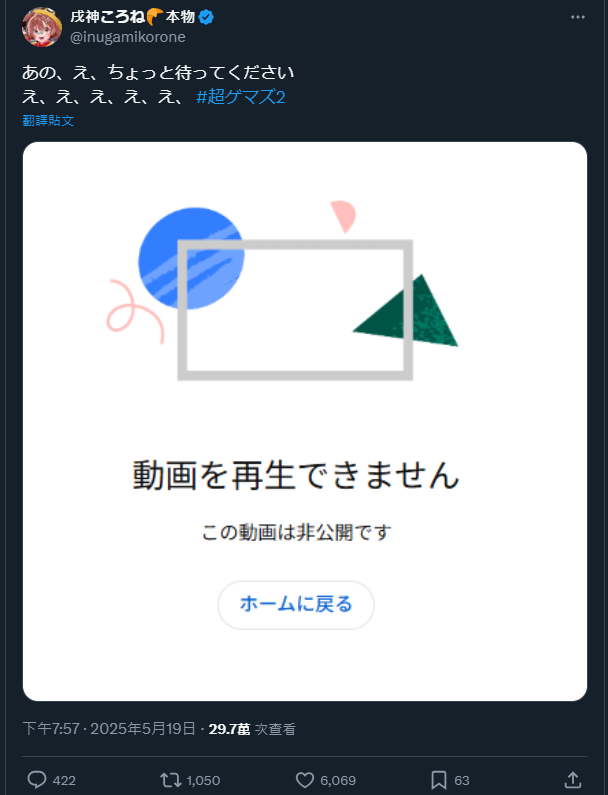The height and width of the screenshot is (795, 608).
Task: Open the @inugamikorone handle
Action: (128, 37)
